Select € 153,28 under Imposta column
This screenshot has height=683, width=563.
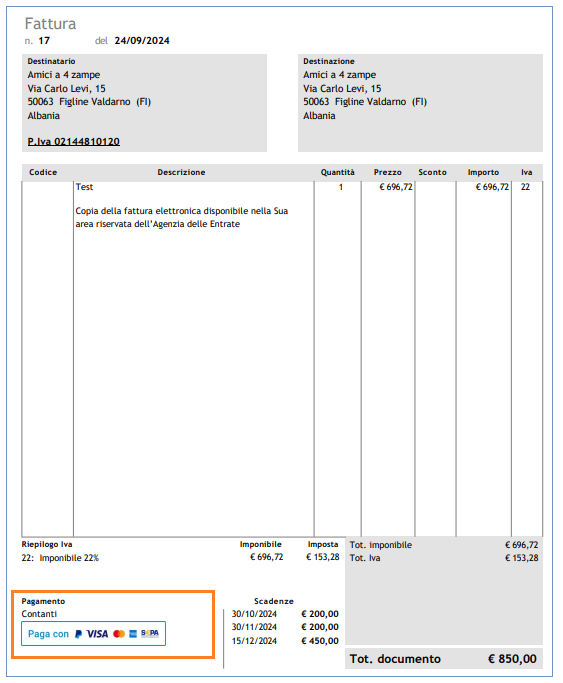point(323,557)
